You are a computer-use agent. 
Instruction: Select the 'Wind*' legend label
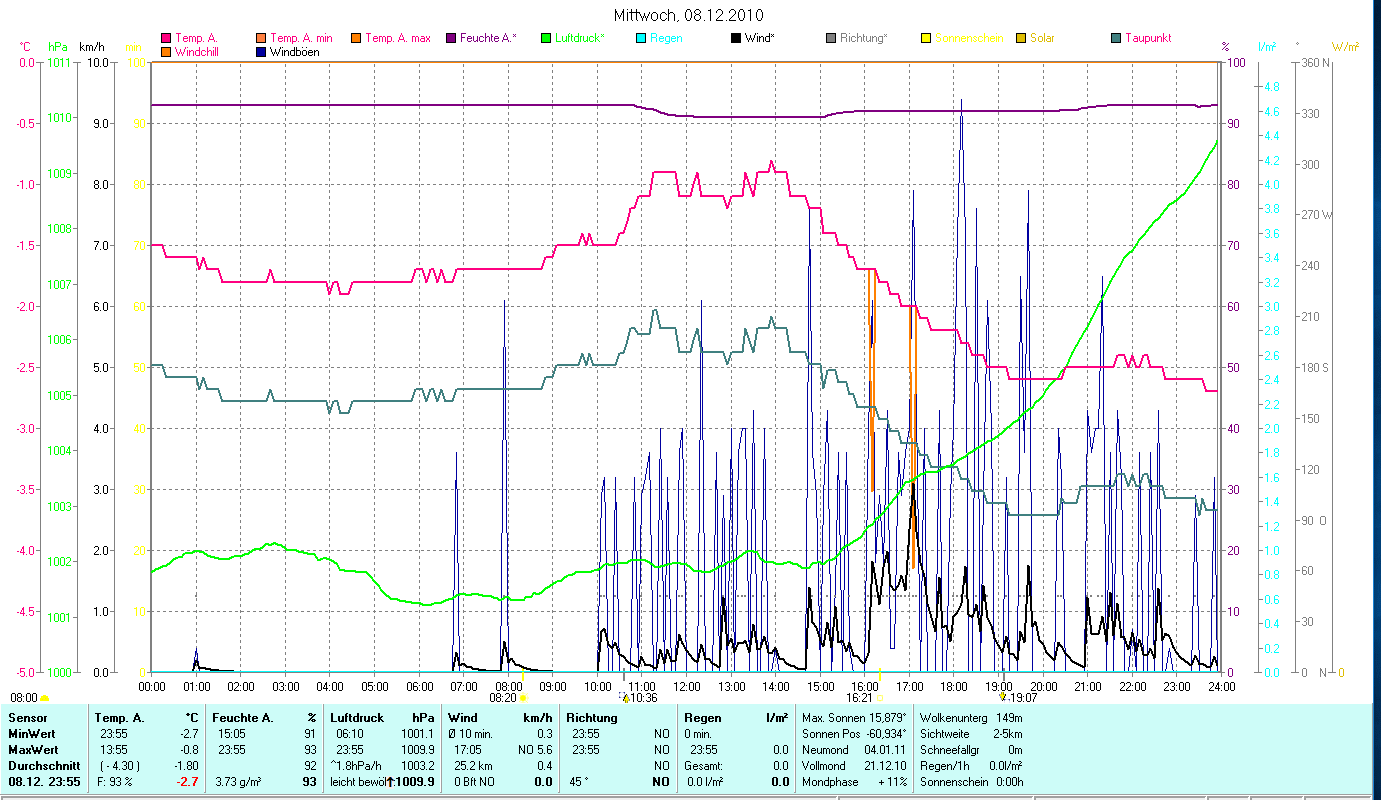click(x=761, y=38)
